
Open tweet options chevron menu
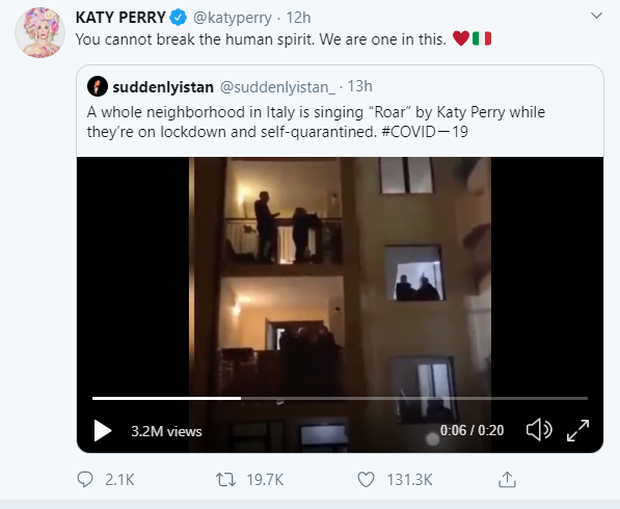pos(597,16)
